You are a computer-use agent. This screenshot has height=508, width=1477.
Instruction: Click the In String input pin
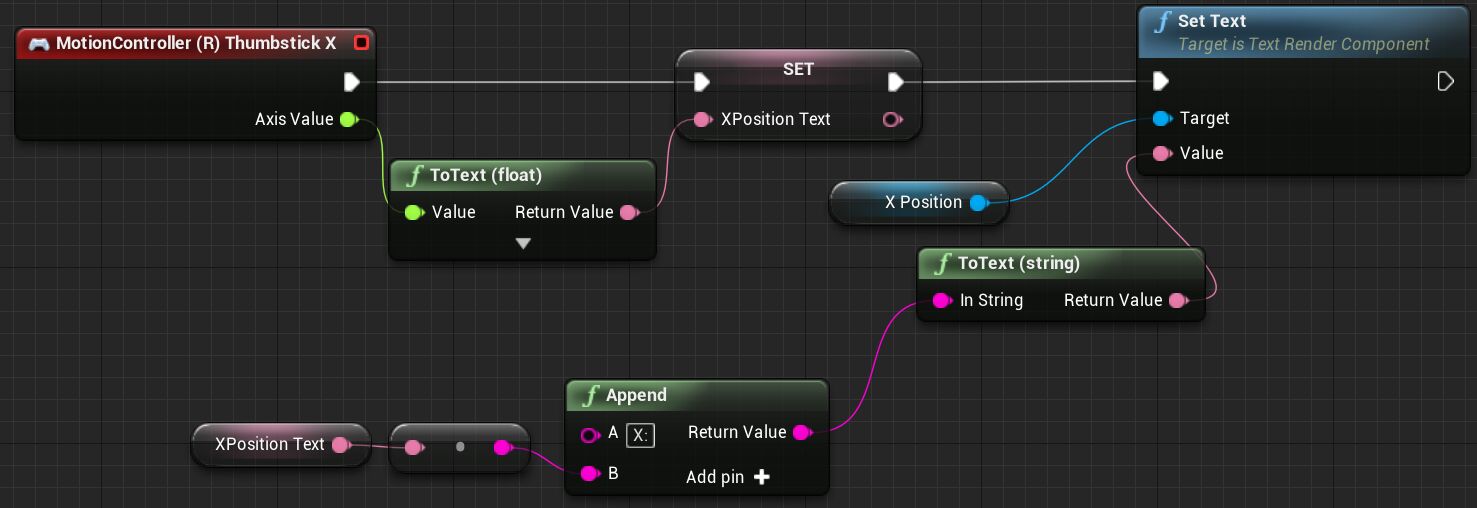coord(941,300)
